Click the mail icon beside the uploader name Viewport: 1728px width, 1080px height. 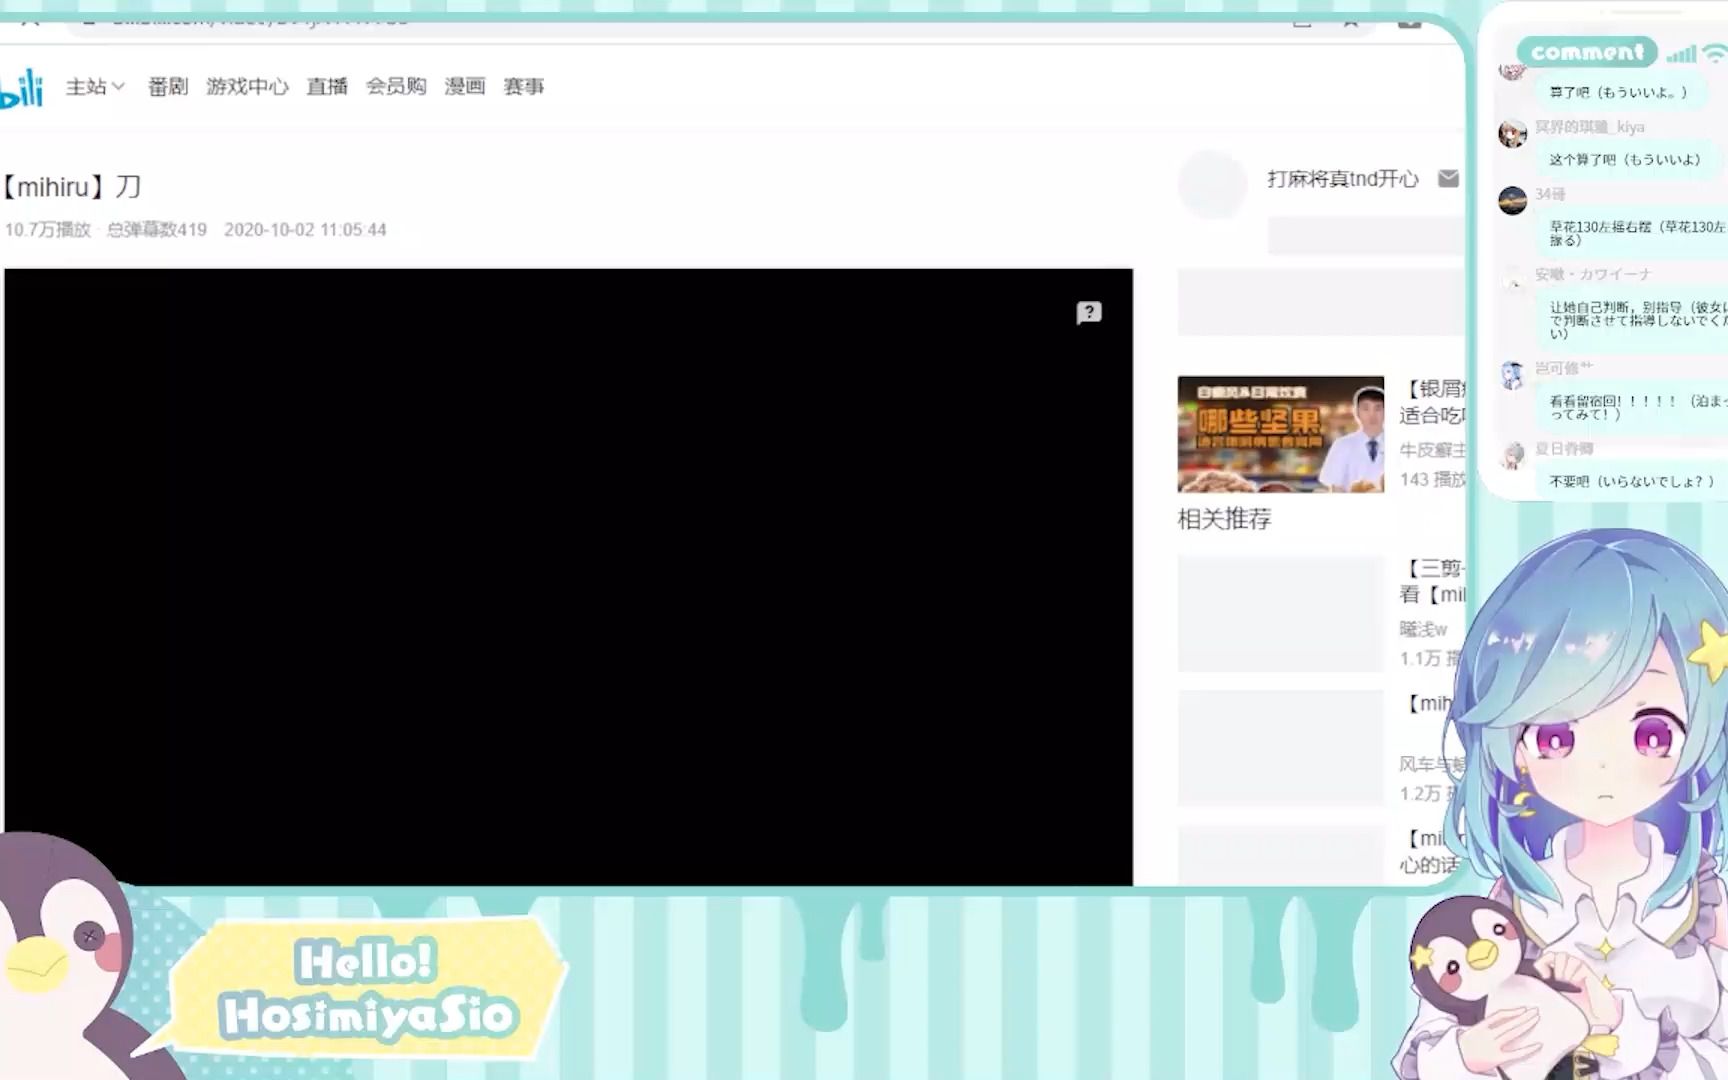coord(1448,178)
